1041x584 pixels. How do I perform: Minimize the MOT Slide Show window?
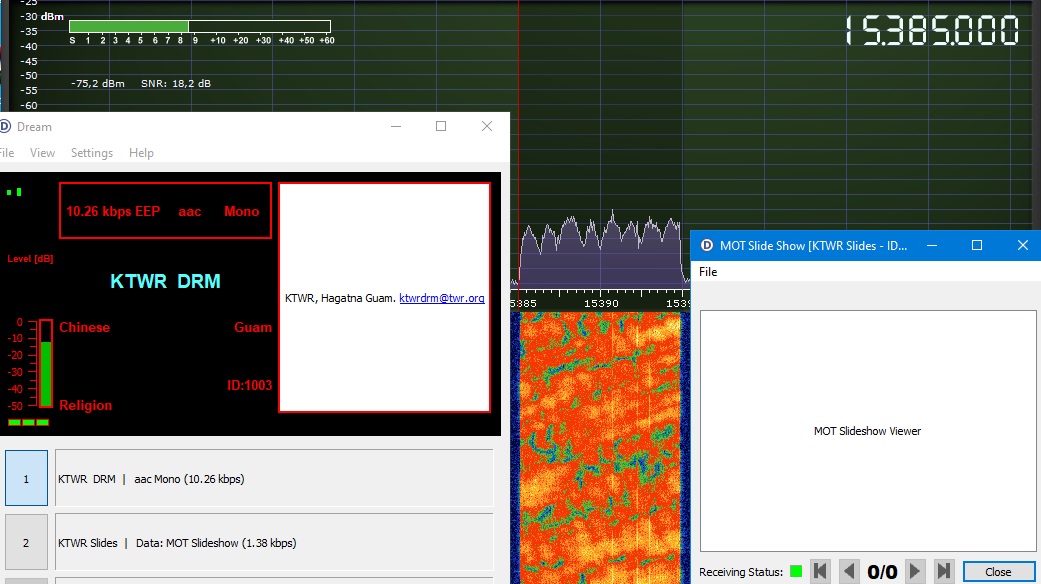932,246
